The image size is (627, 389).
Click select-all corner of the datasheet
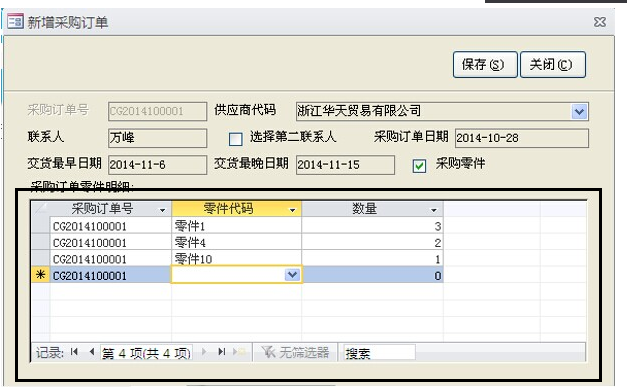click(x=40, y=209)
